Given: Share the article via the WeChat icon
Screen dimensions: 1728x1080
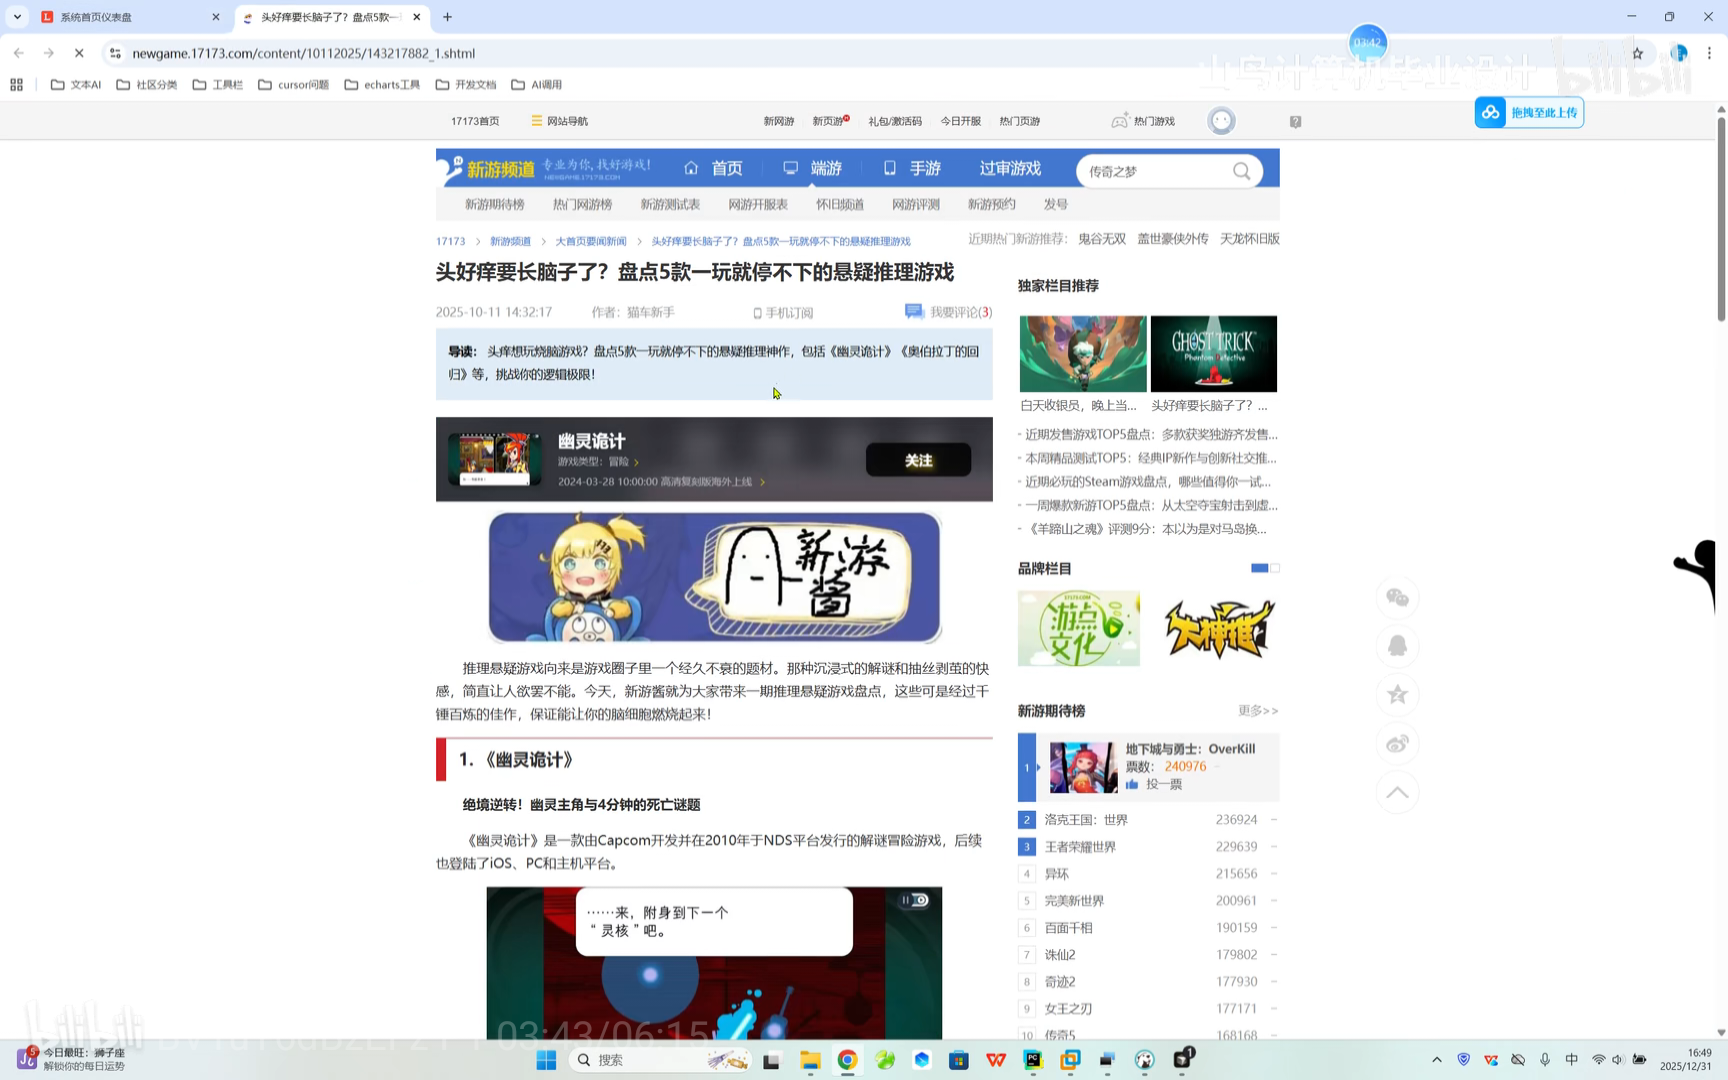Looking at the screenshot, I should pos(1397,597).
